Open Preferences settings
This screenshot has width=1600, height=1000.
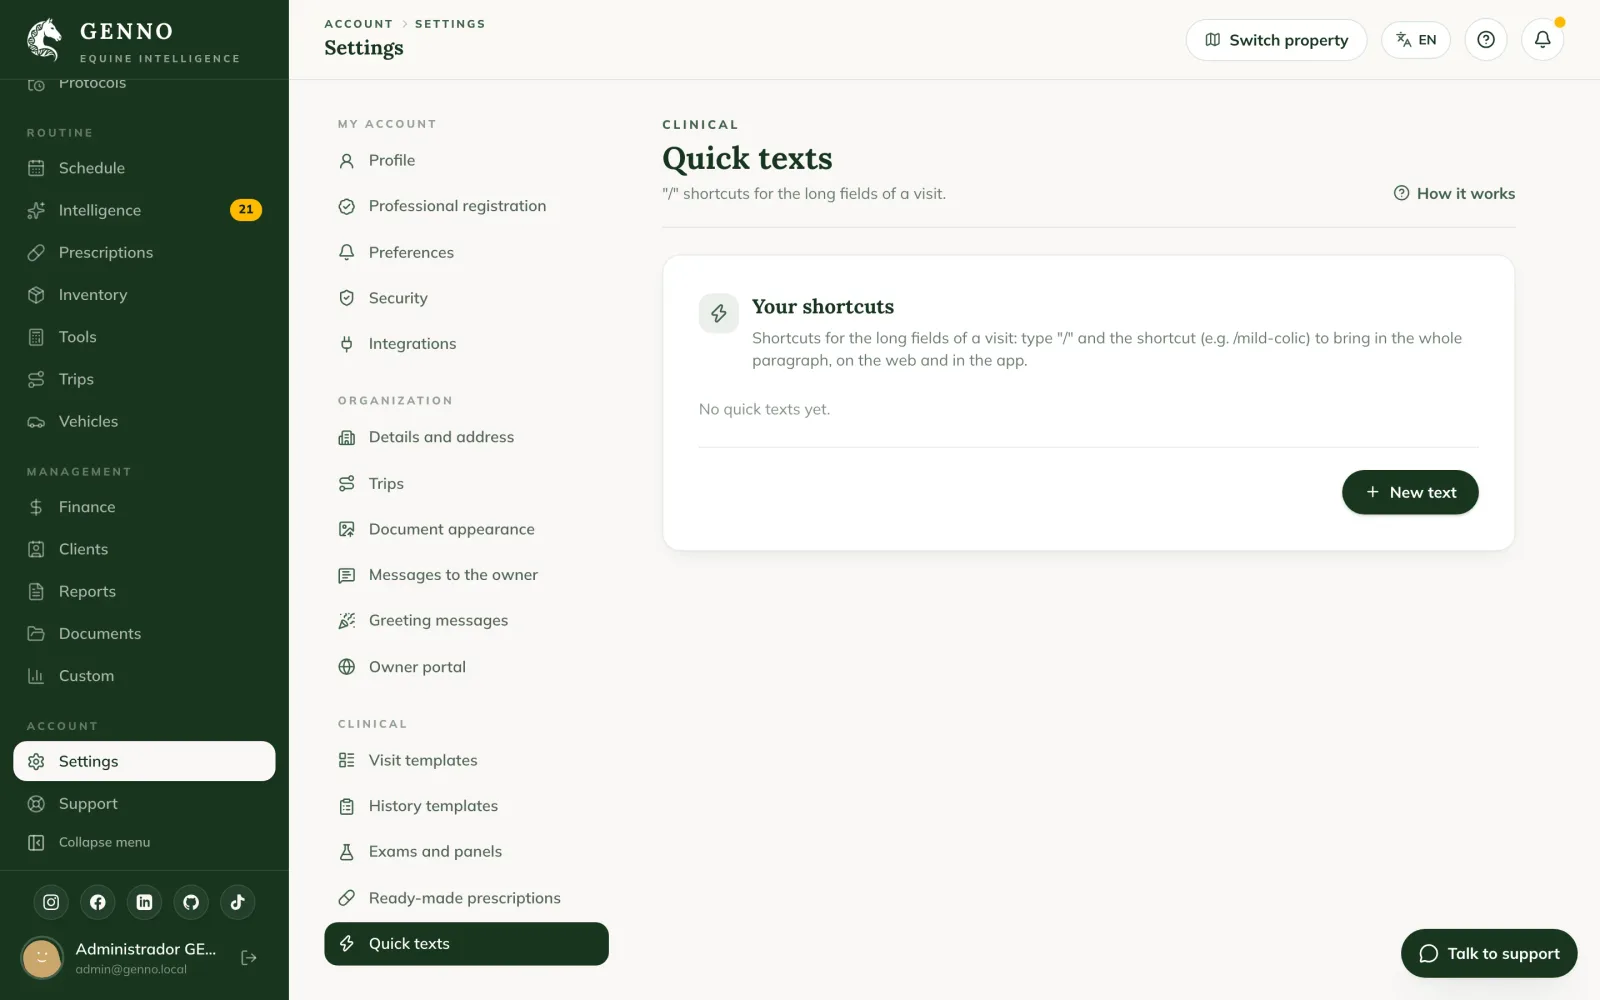(x=466, y=252)
